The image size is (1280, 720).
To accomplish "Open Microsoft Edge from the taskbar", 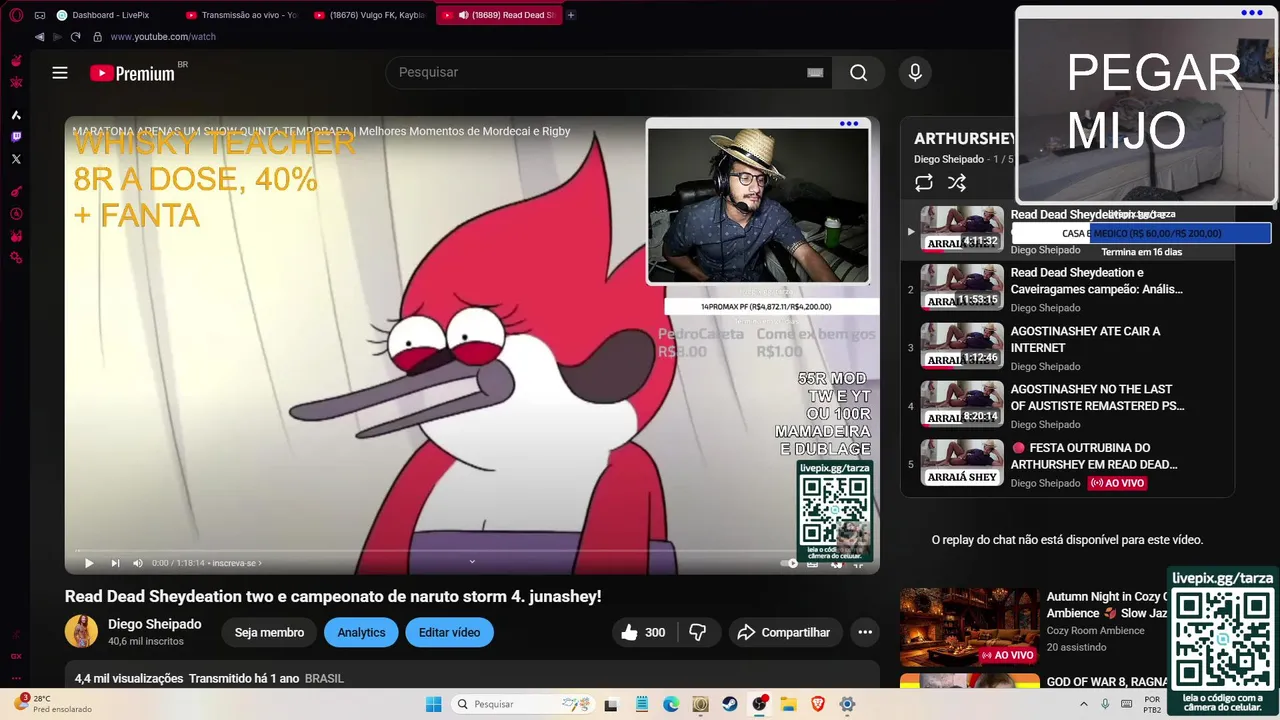I will [671, 704].
